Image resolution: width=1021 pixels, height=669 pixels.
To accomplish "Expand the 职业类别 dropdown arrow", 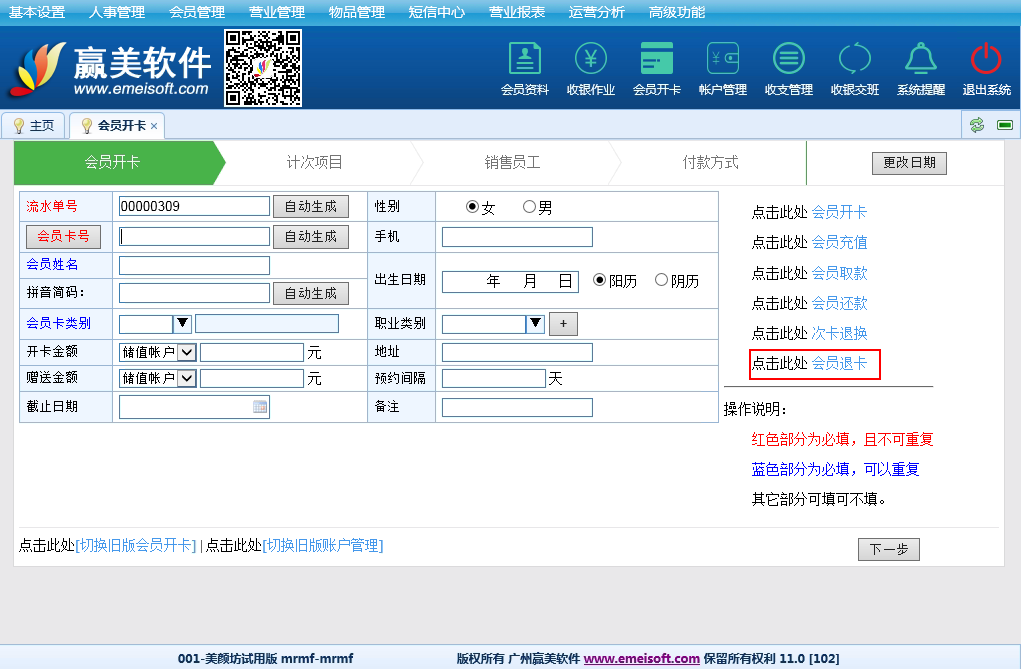I will coord(535,324).
